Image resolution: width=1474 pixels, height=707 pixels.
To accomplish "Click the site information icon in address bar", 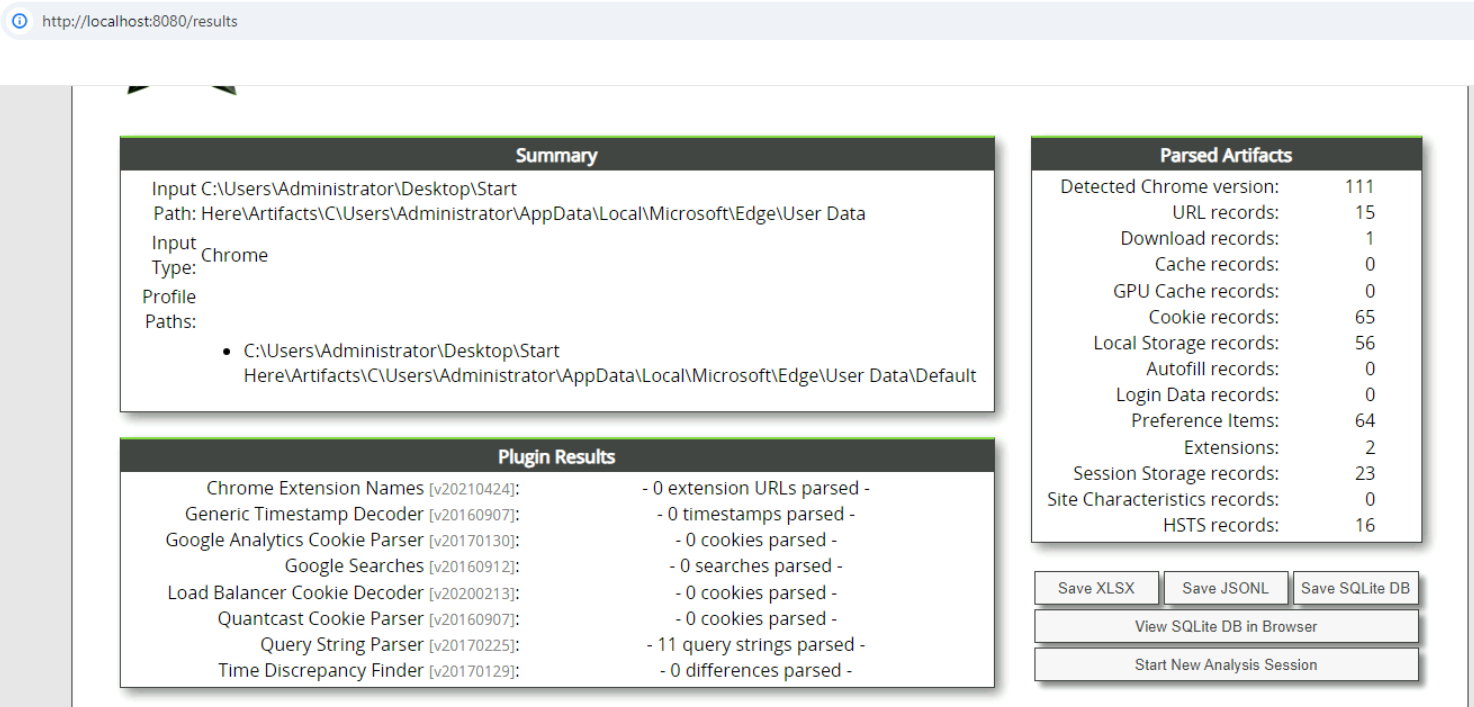I will (x=19, y=21).
